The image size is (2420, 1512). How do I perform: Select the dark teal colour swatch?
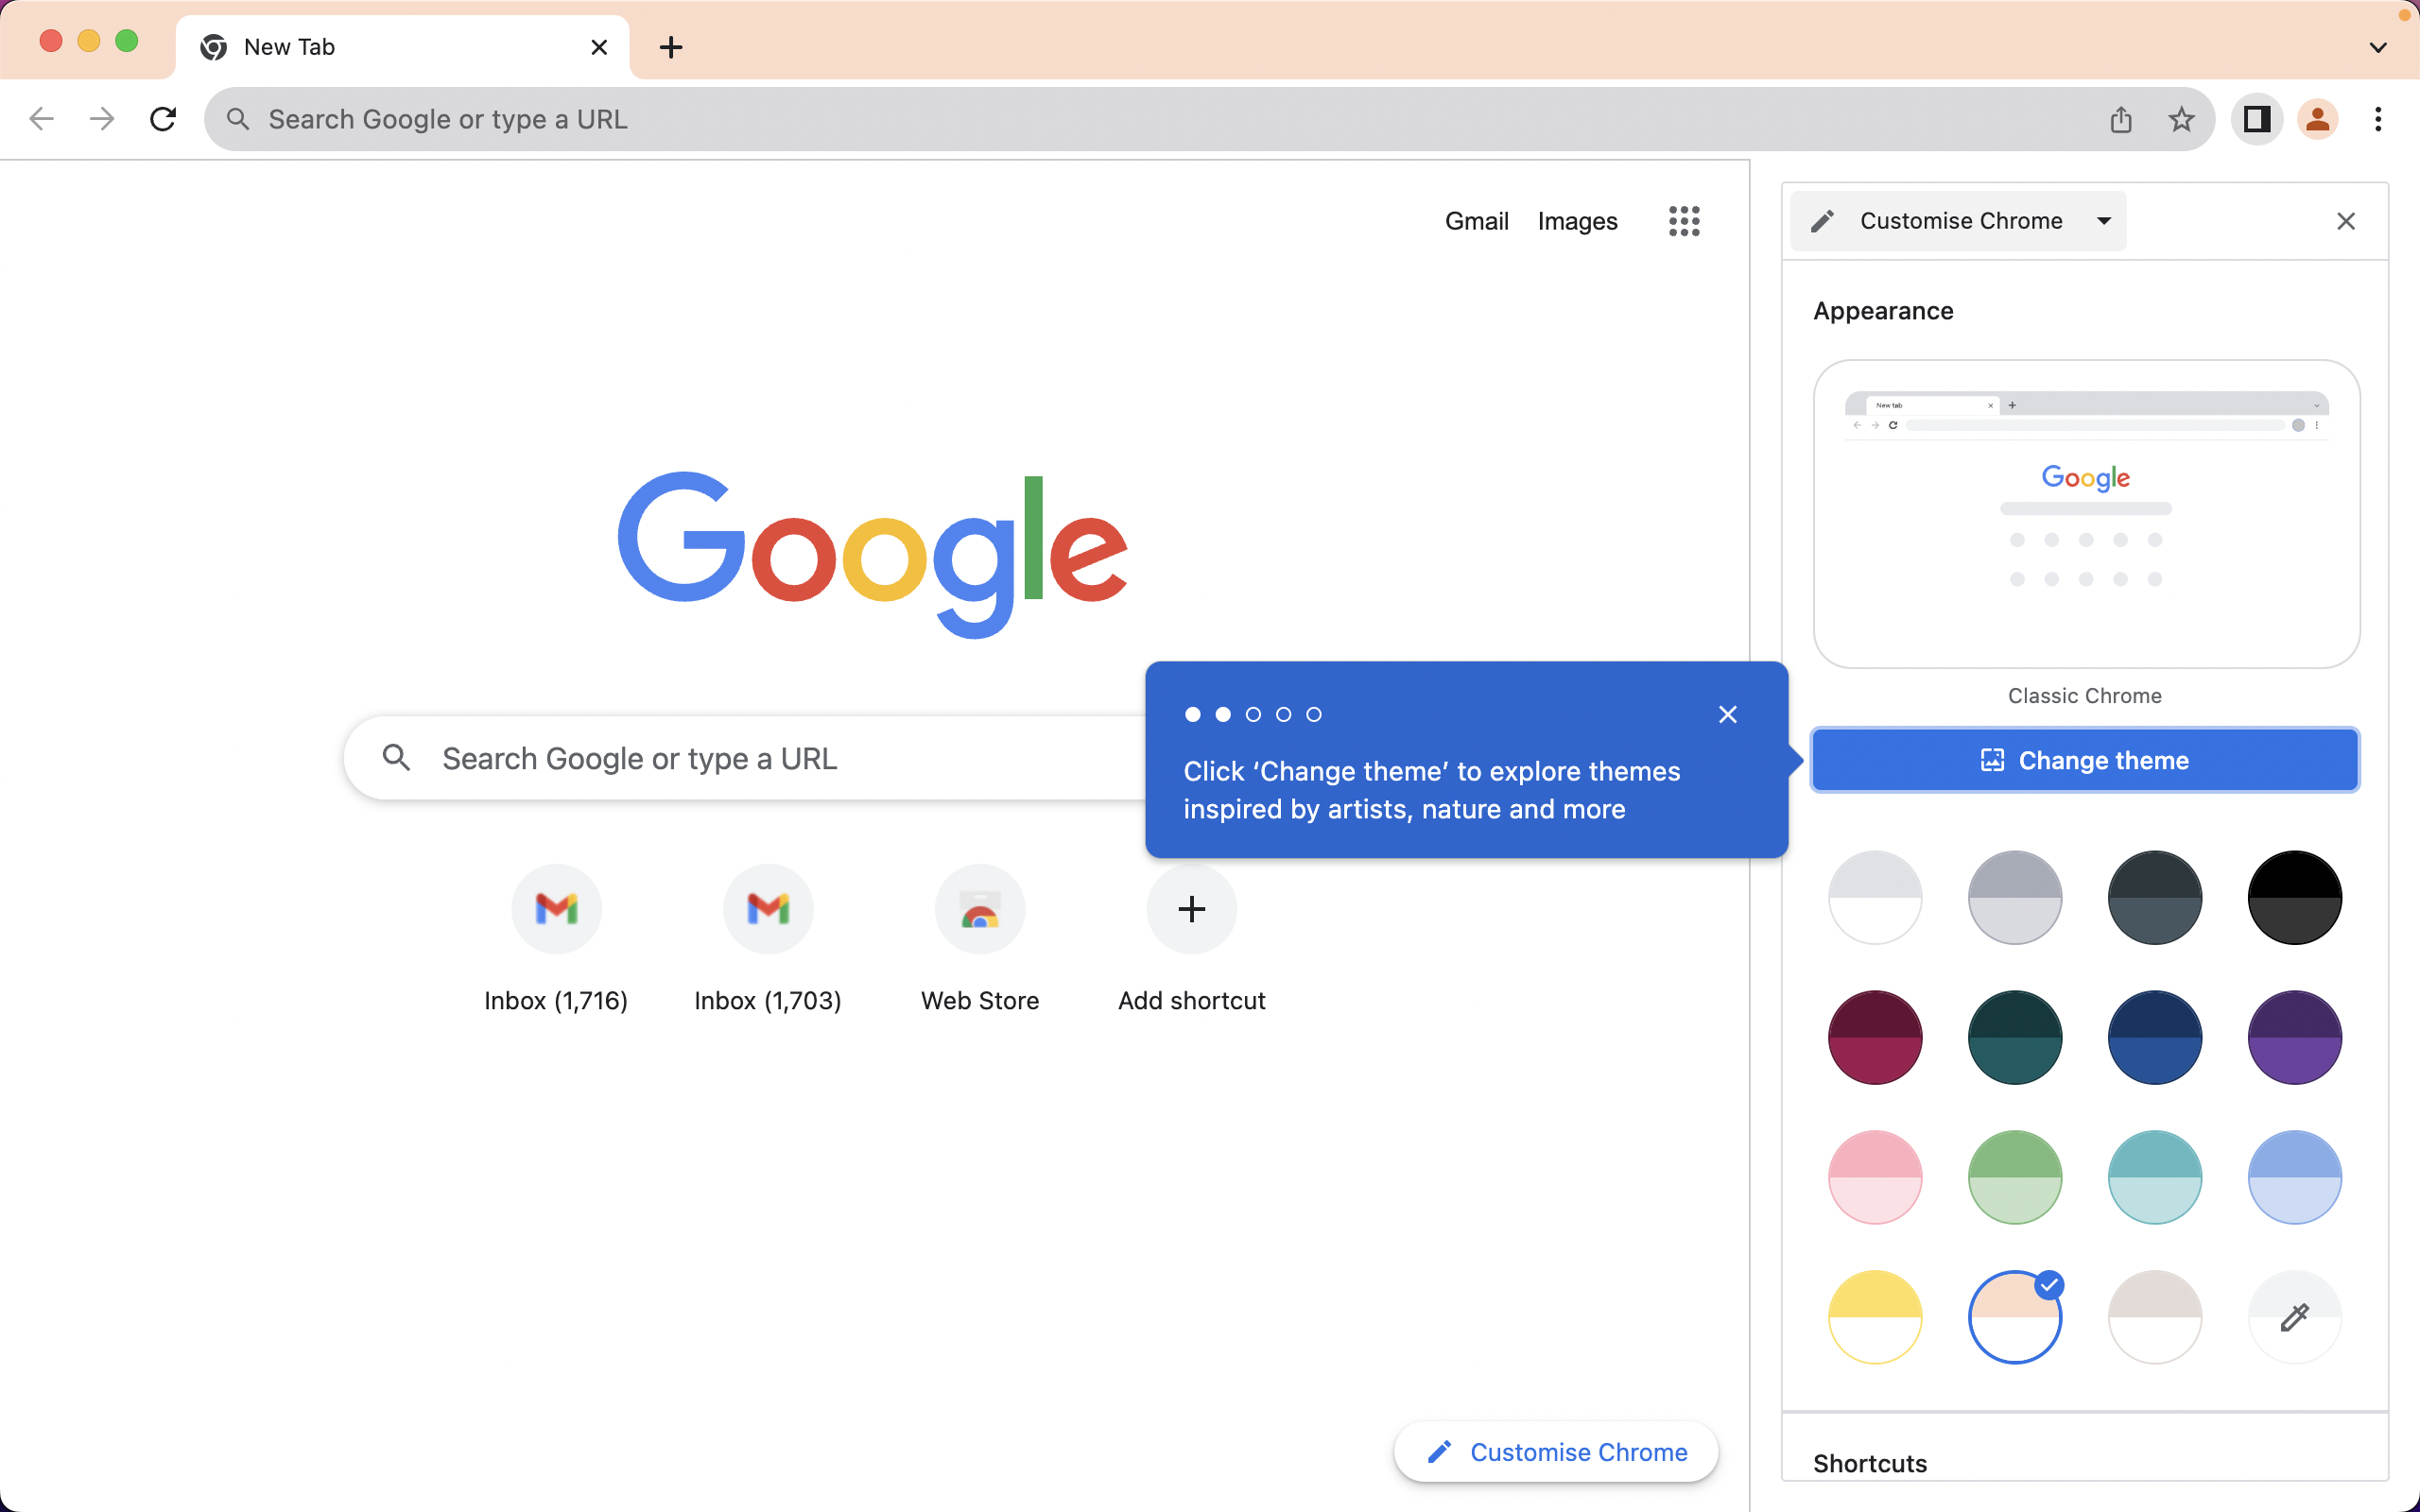click(2015, 1037)
